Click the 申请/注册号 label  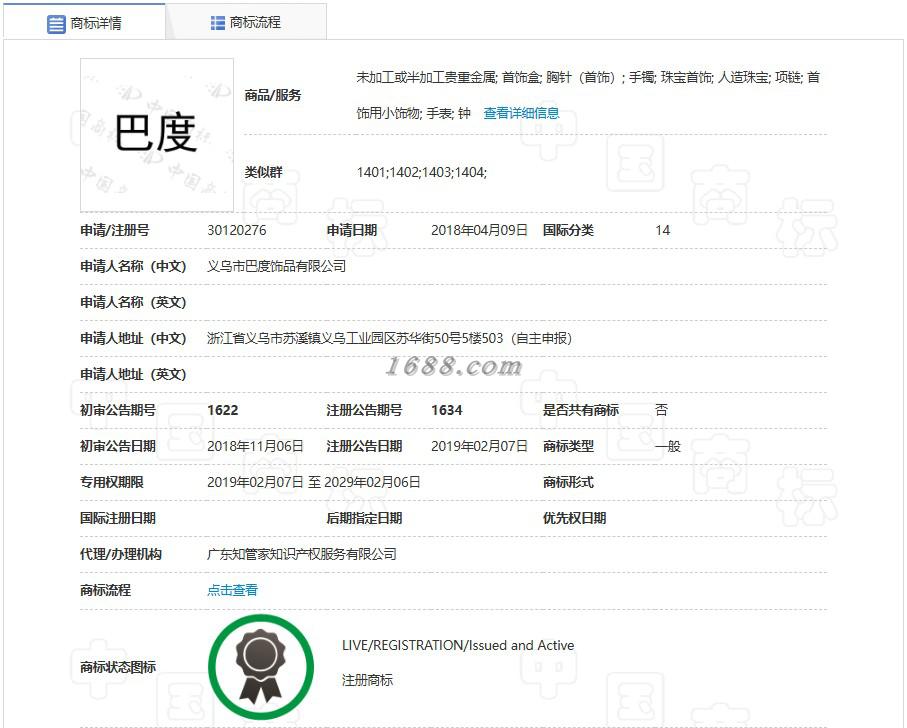115,230
